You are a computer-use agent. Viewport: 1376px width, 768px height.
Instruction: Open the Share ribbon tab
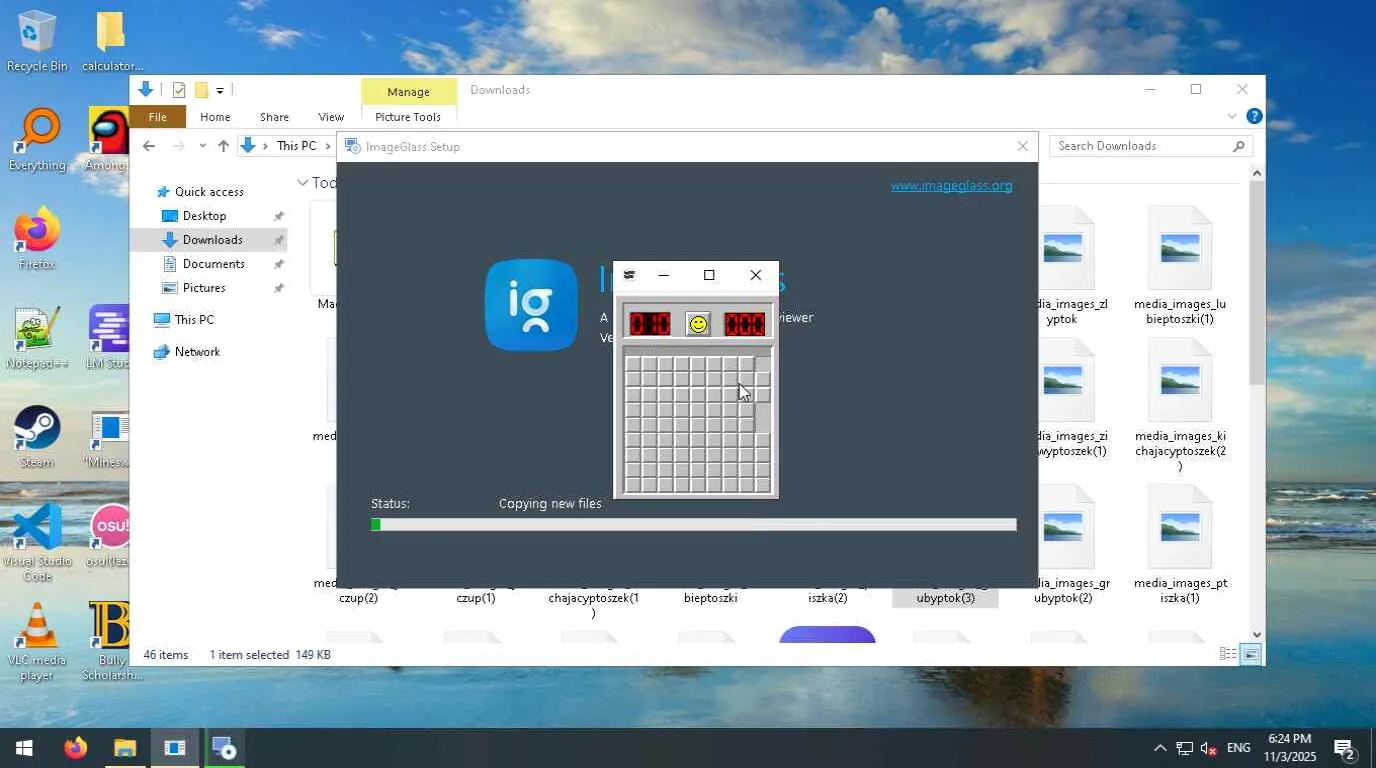tap(274, 117)
